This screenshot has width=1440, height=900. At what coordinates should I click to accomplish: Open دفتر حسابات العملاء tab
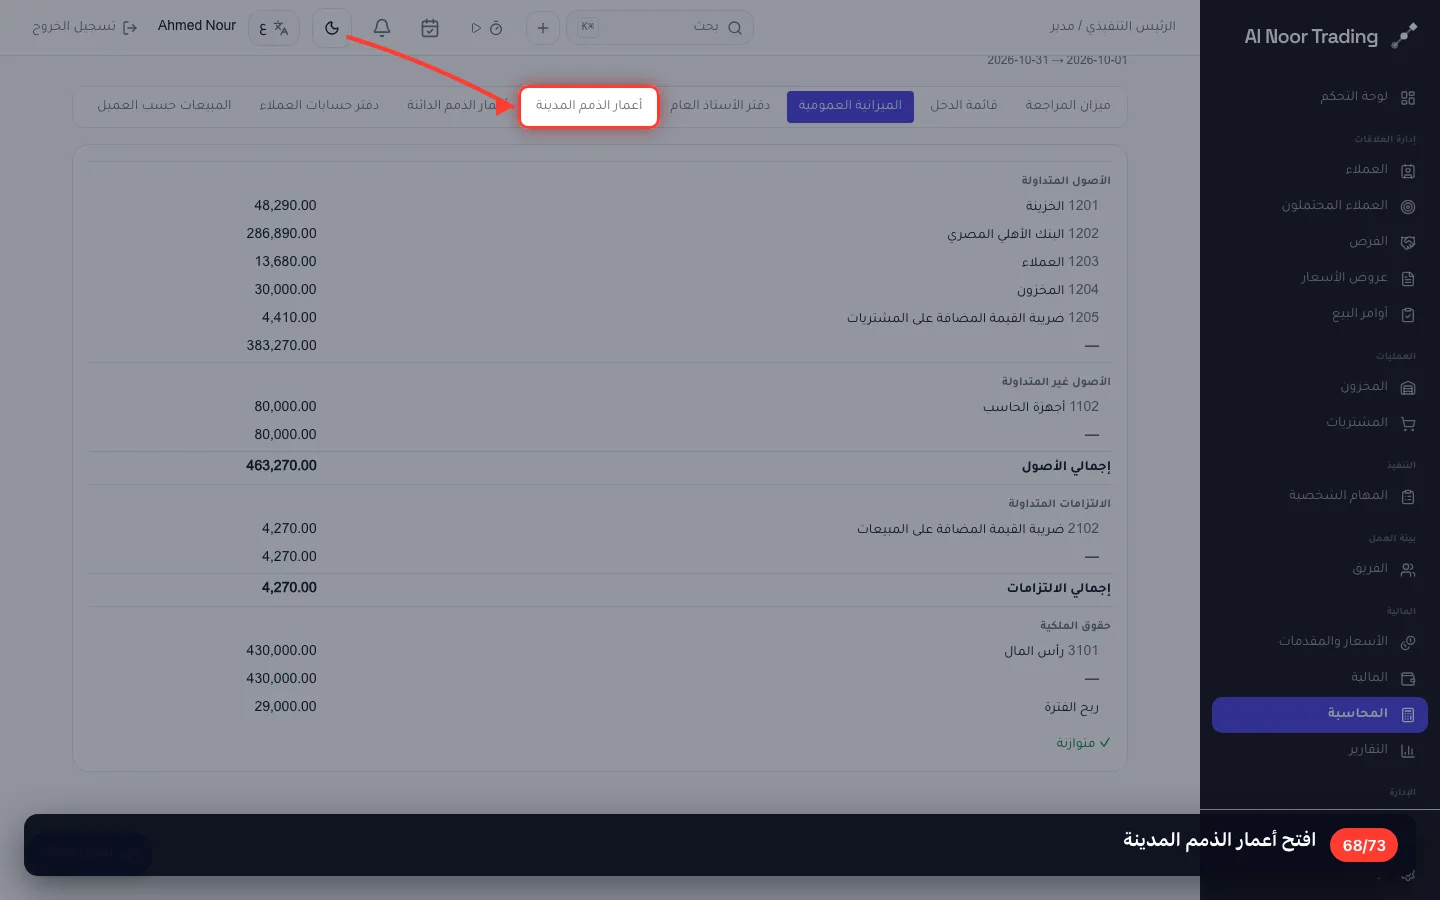(319, 106)
